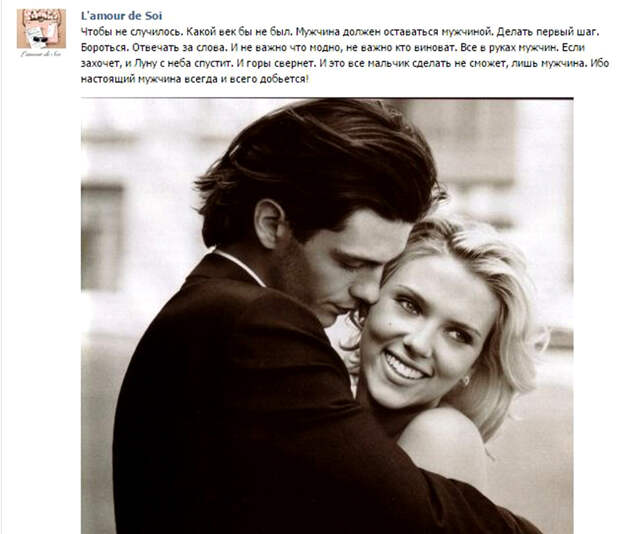620x534 pixels.
Task: Click the man's white shirt collar
Action: [x=241, y=267]
